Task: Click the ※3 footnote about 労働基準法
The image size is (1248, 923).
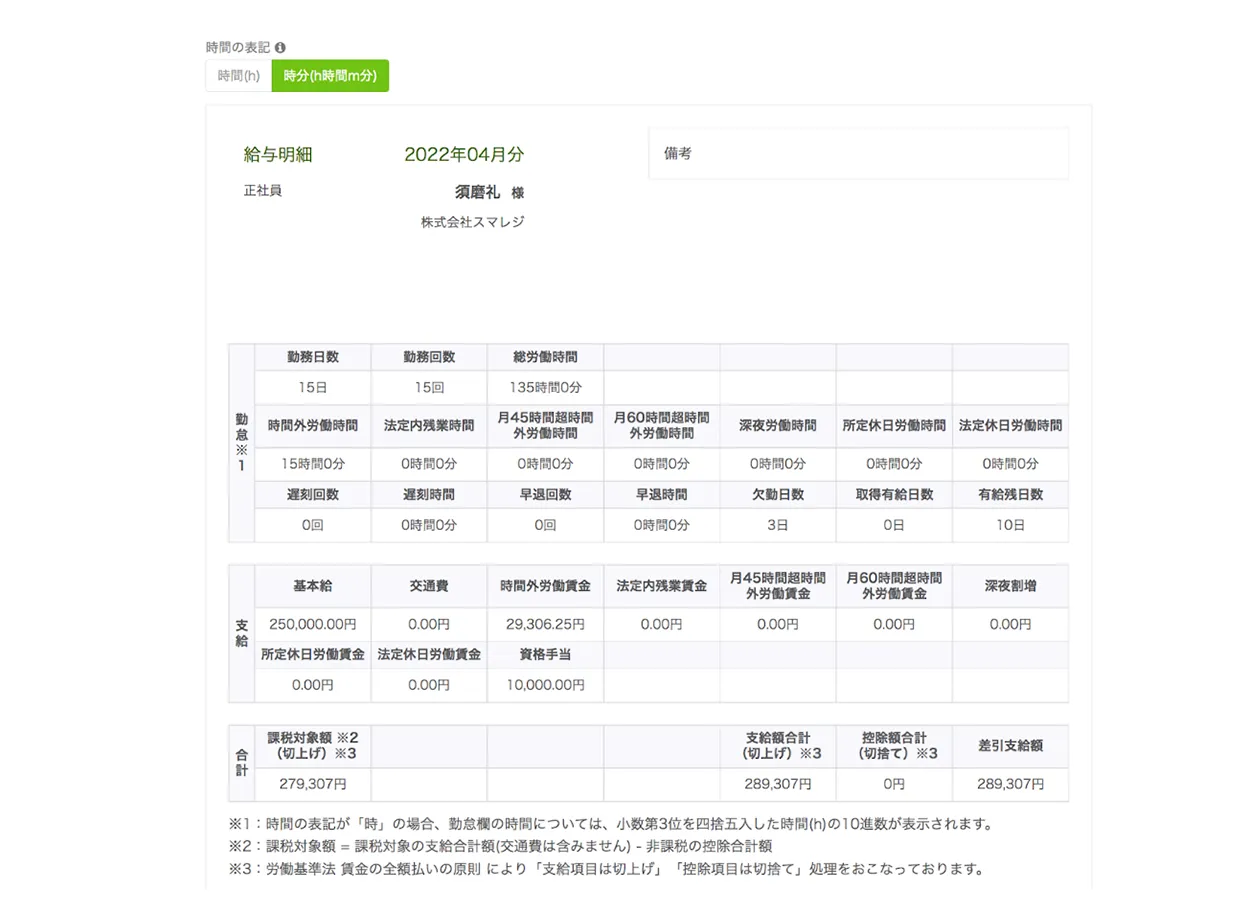Action: [606, 868]
